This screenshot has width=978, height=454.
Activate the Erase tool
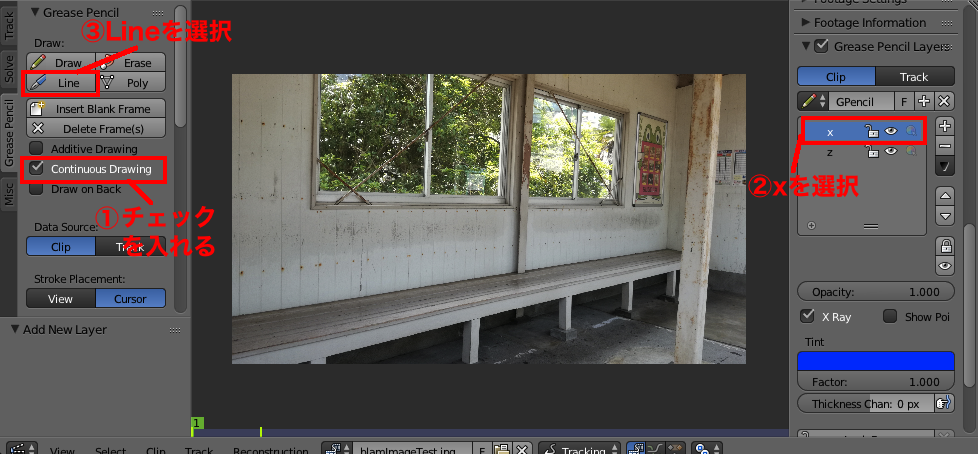coord(131,62)
